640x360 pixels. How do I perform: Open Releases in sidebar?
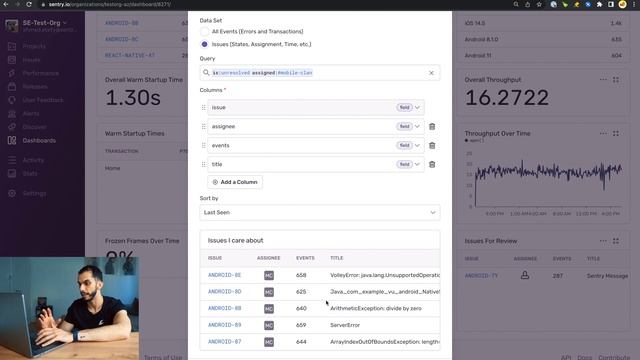click(x=35, y=87)
